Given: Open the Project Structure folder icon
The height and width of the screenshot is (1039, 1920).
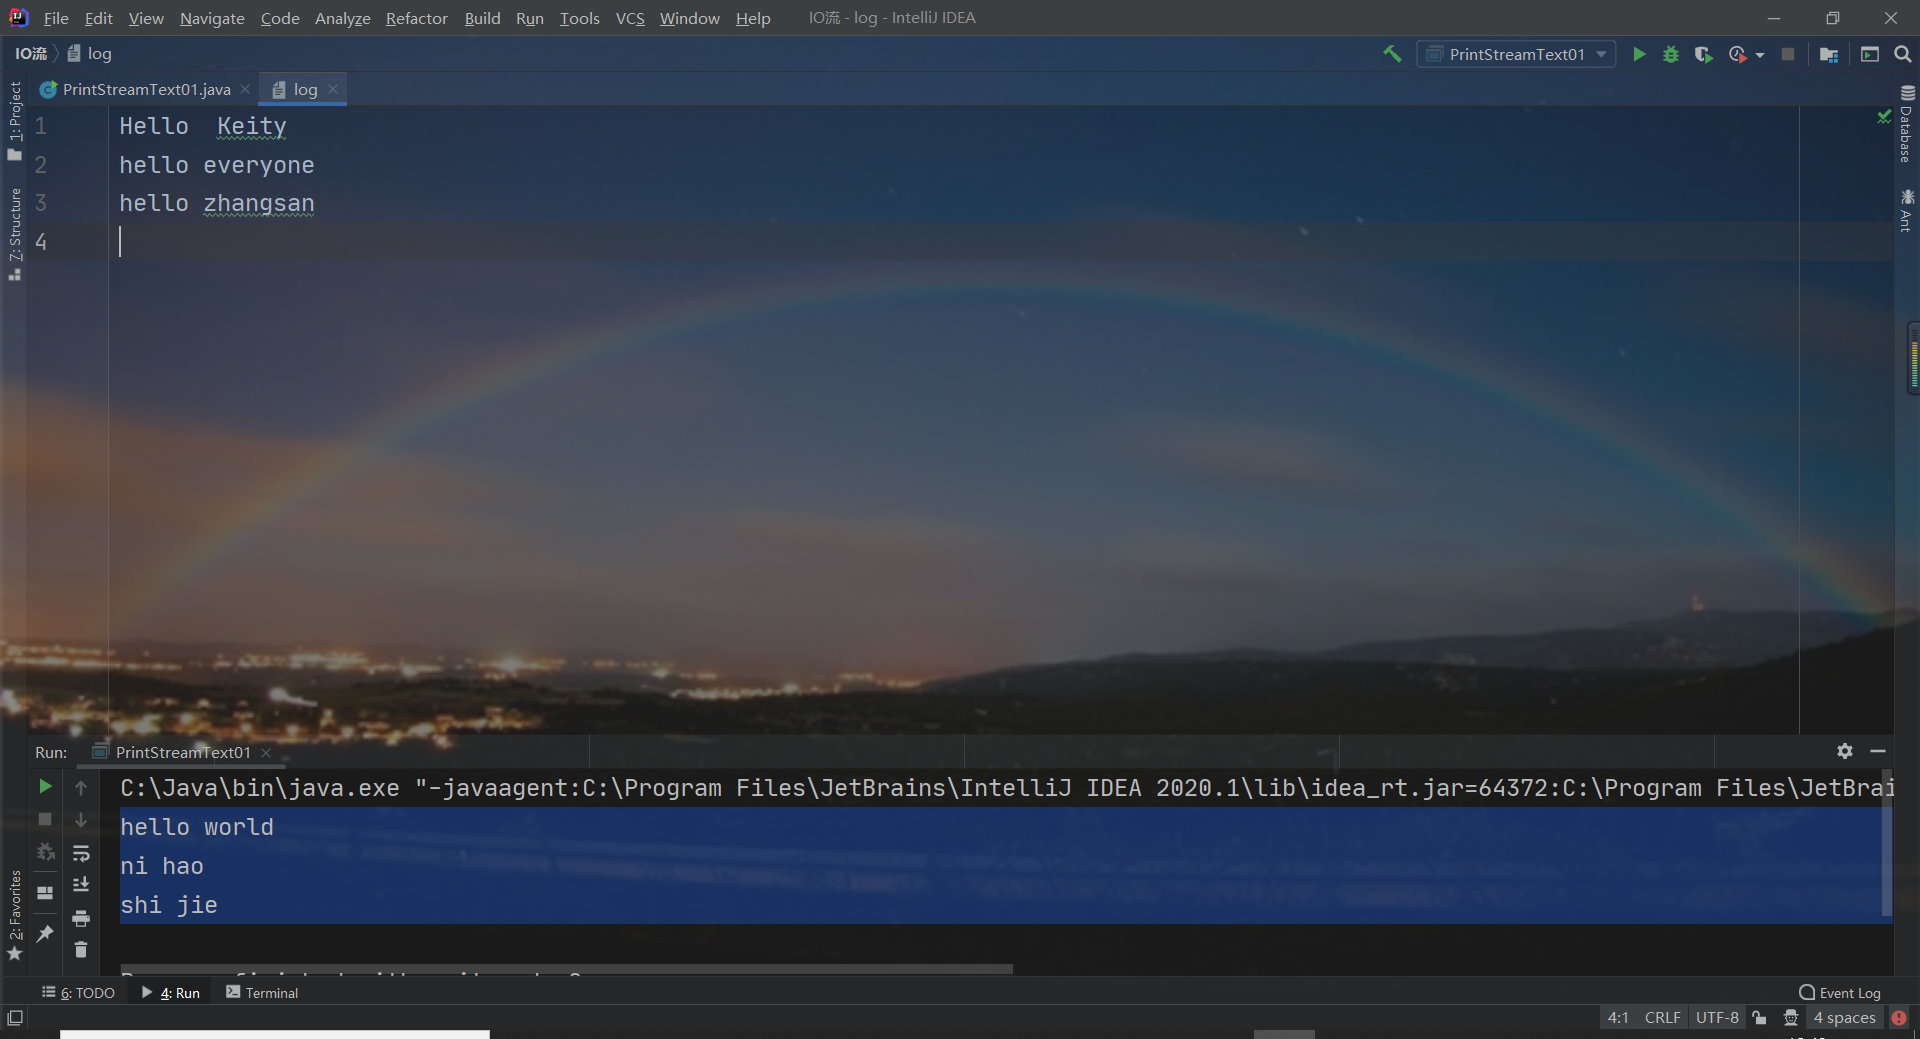Looking at the screenshot, I should (1829, 54).
